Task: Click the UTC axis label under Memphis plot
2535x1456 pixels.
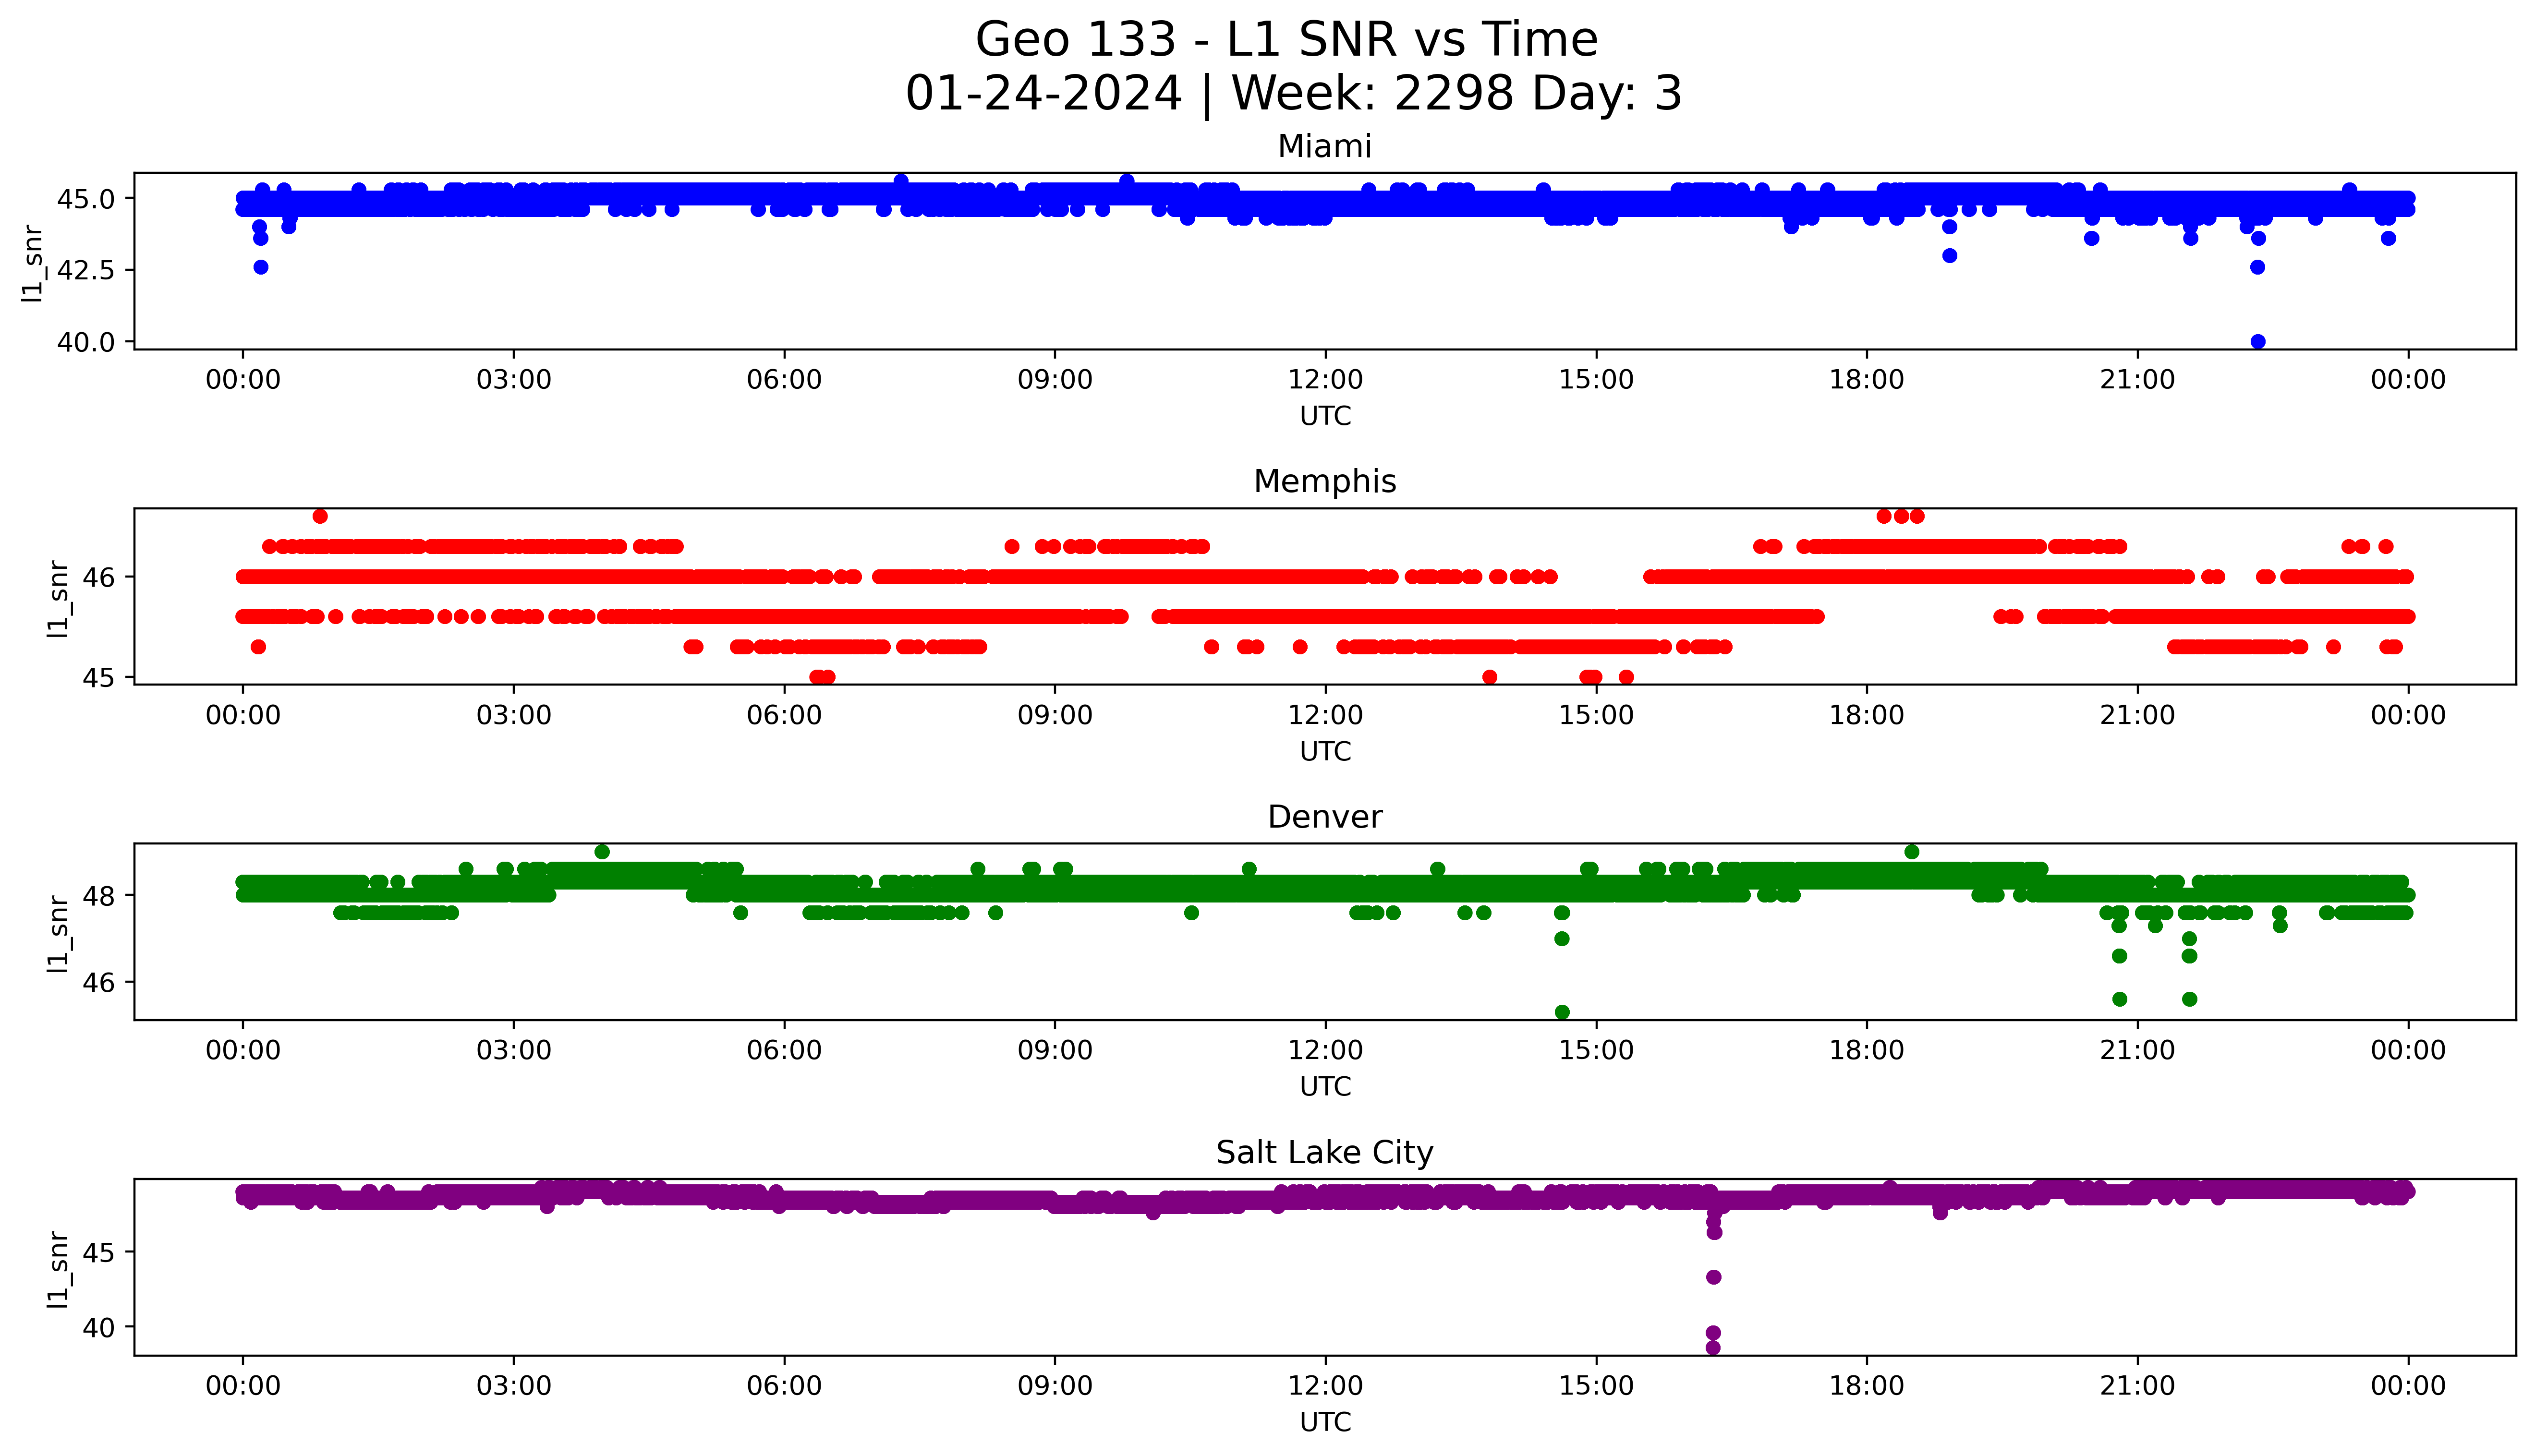Action: click(1325, 751)
